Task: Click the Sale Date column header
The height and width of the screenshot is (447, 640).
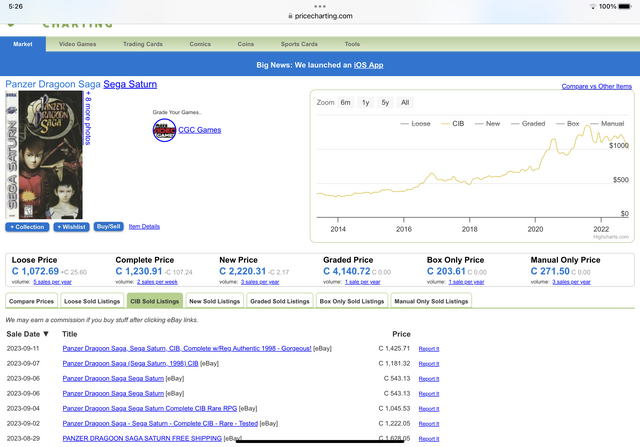Action: [x=27, y=334]
